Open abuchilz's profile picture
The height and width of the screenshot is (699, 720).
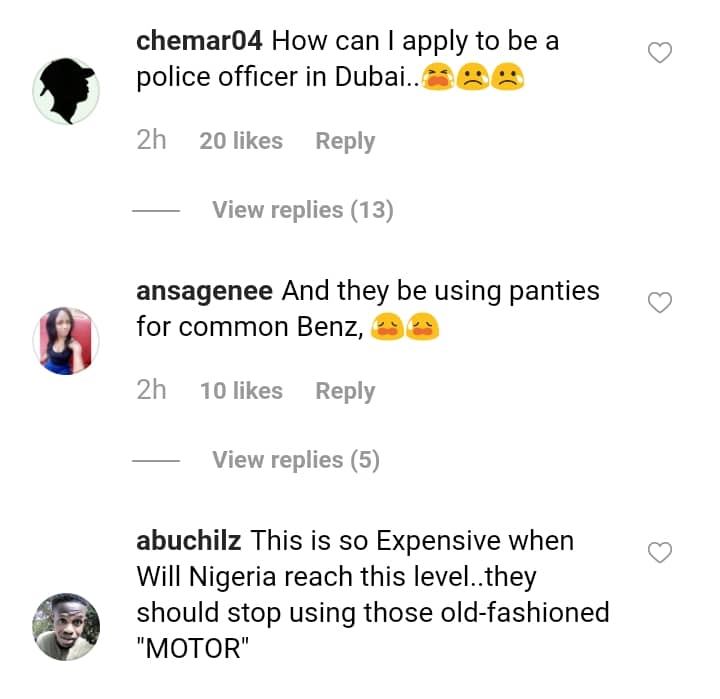(67, 626)
